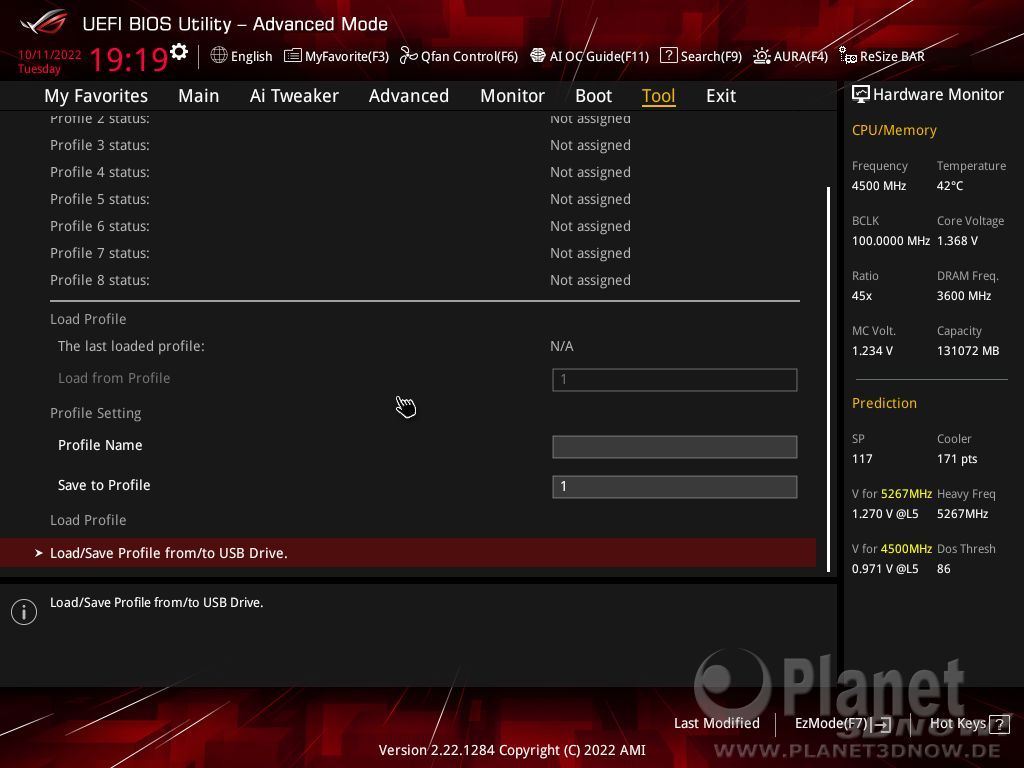Open Qfan Control fan icon
The width and height of the screenshot is (1024, 768).
coord(408,56)
